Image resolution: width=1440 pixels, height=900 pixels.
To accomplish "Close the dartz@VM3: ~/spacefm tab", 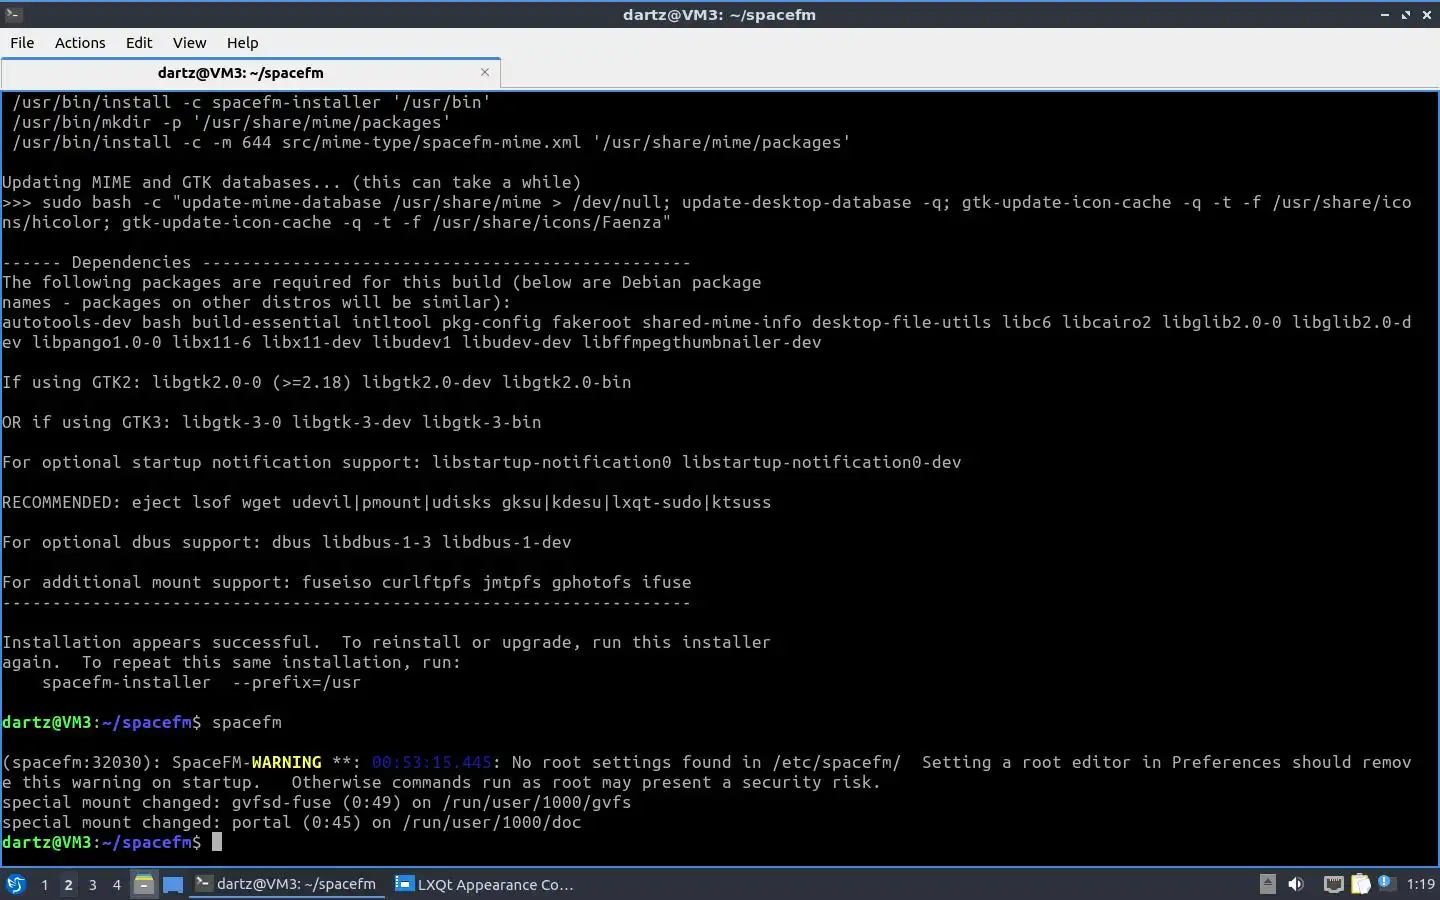I will click(x=485, y=72).
